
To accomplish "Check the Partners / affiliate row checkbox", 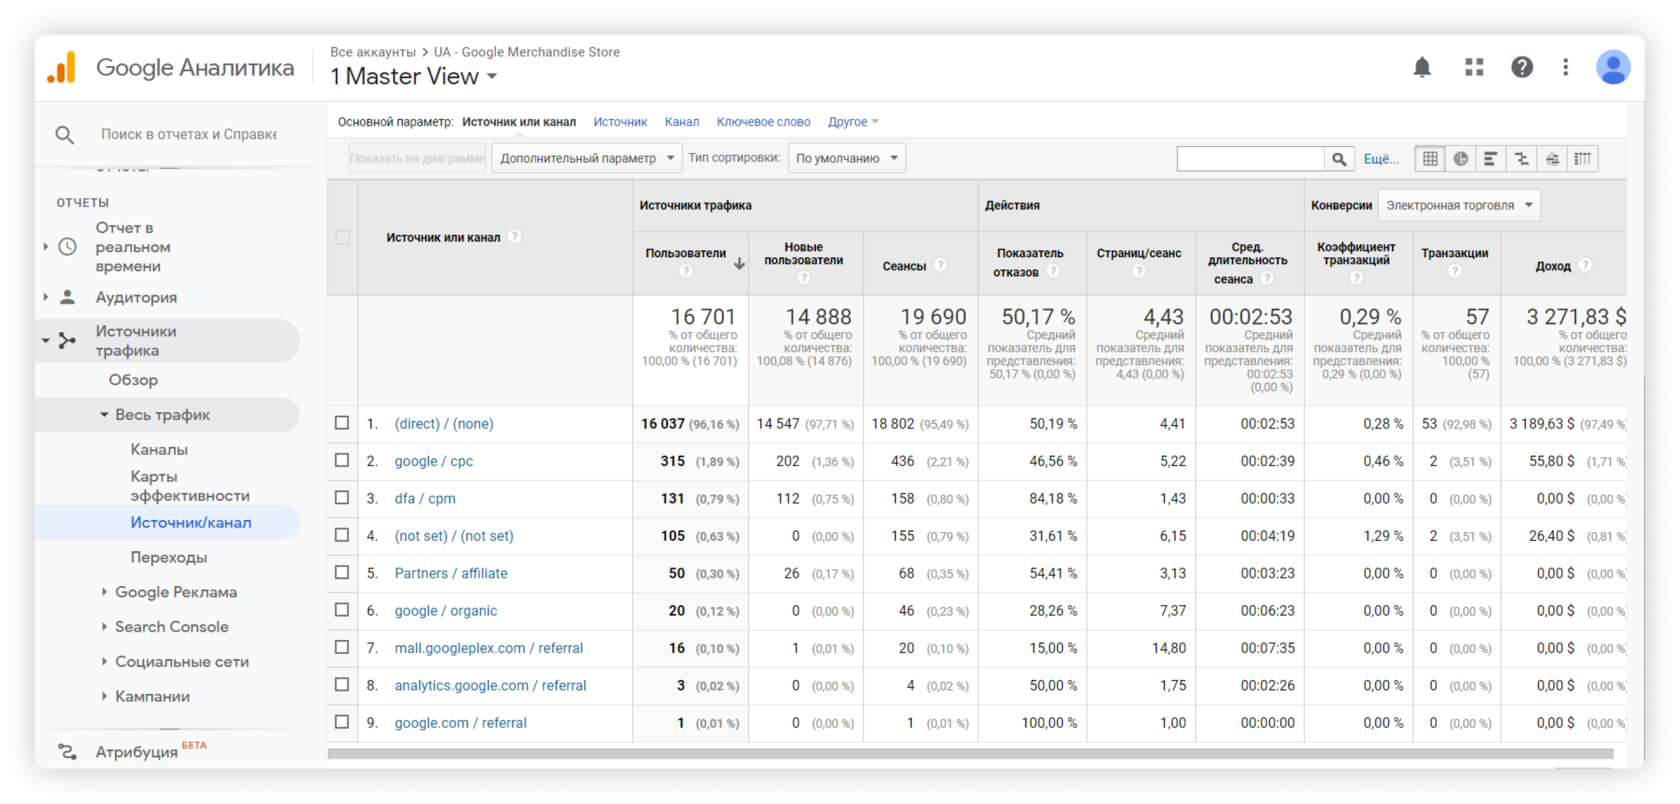I will coord(342,573).
